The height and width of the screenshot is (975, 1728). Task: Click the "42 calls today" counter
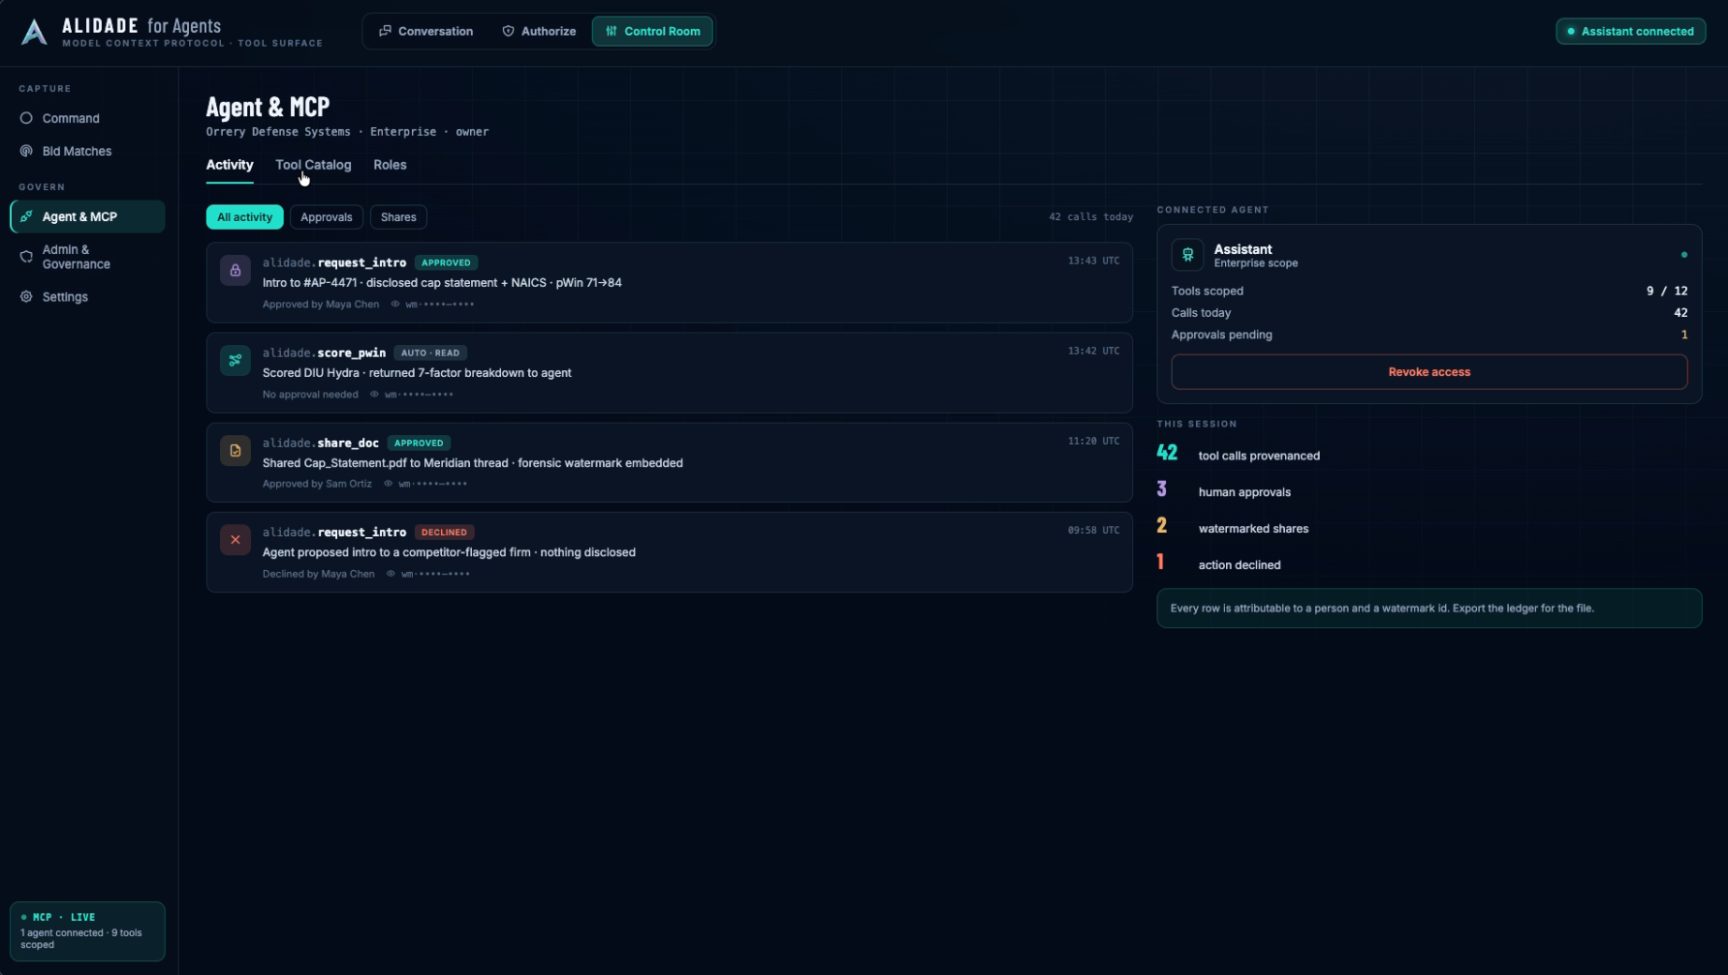point(1090,217)
